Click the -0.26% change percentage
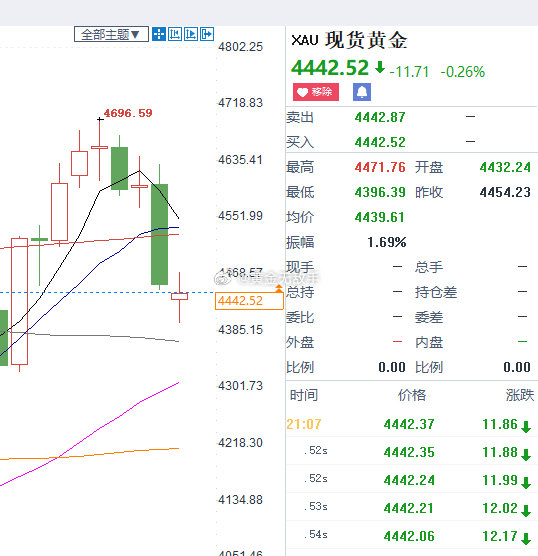Image resolution: width=538 pixels, height=556 pixels. (x=462, y=72)
